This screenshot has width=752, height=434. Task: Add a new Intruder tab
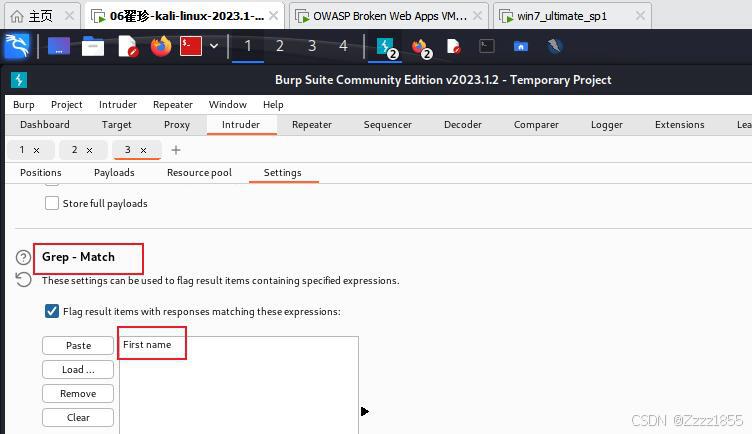176,150
